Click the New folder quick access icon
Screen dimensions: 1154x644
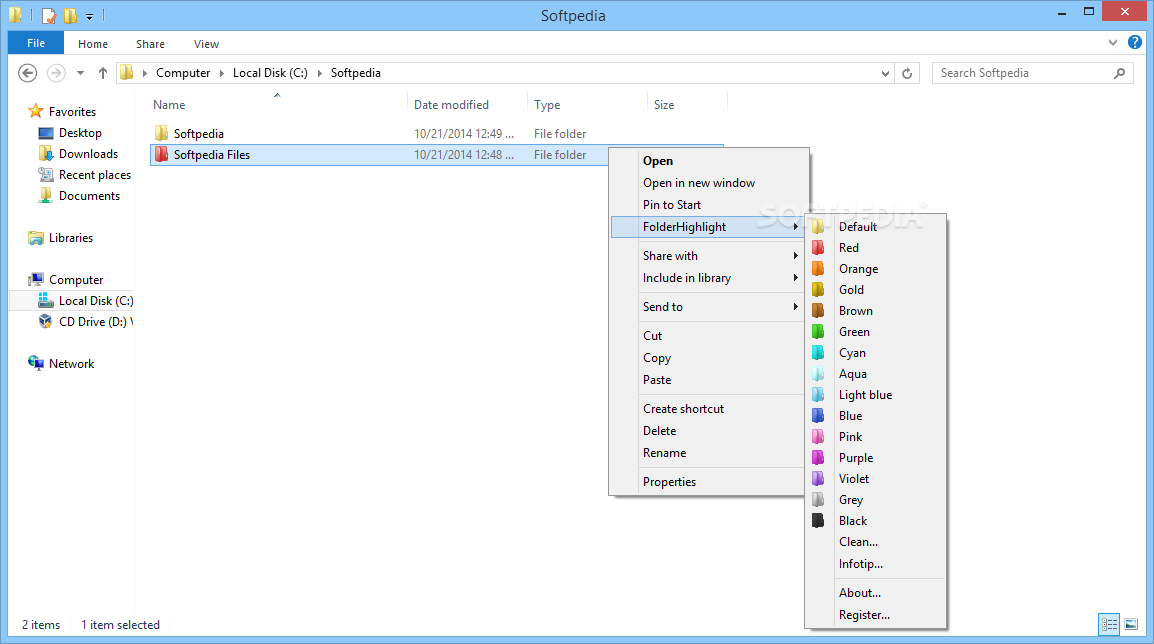coord(71,15)
